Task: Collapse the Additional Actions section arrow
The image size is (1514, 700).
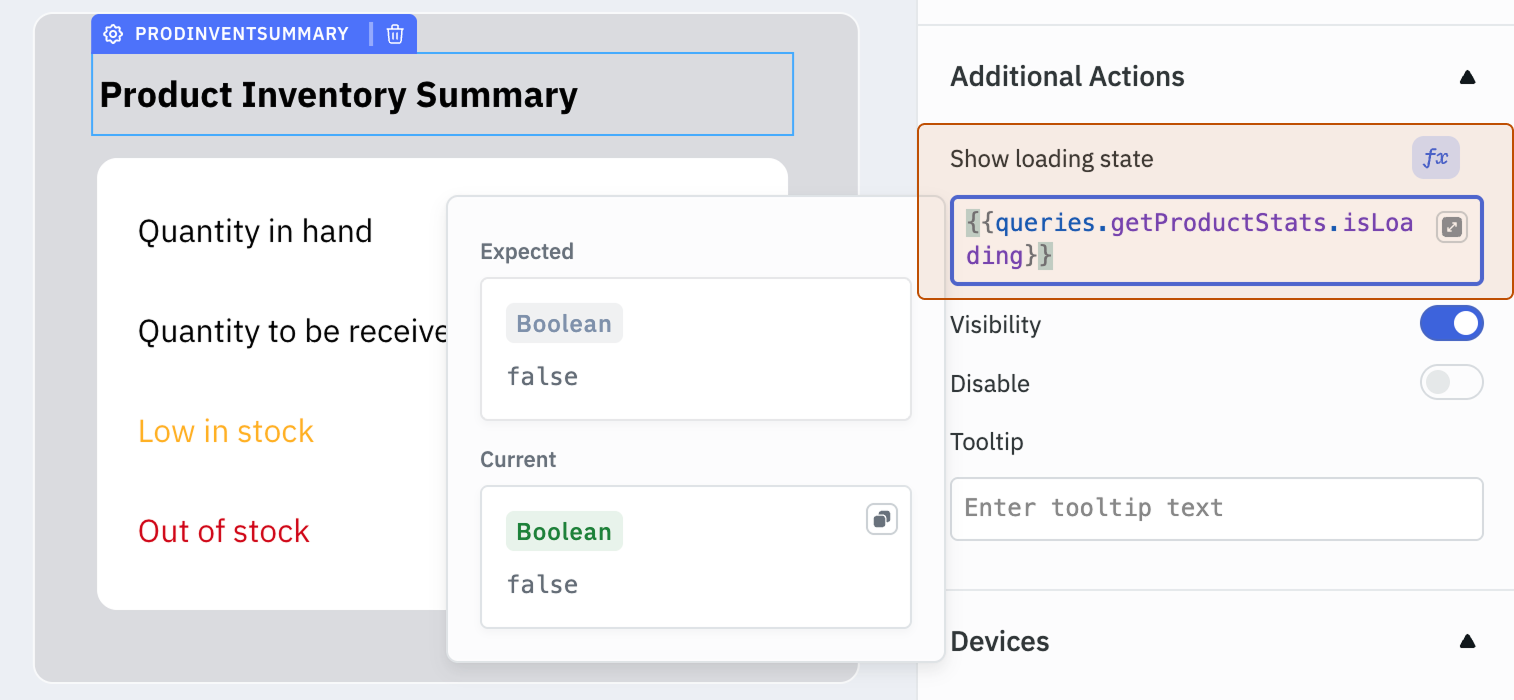Action: pyautogui.click(x=1467, y=77)
